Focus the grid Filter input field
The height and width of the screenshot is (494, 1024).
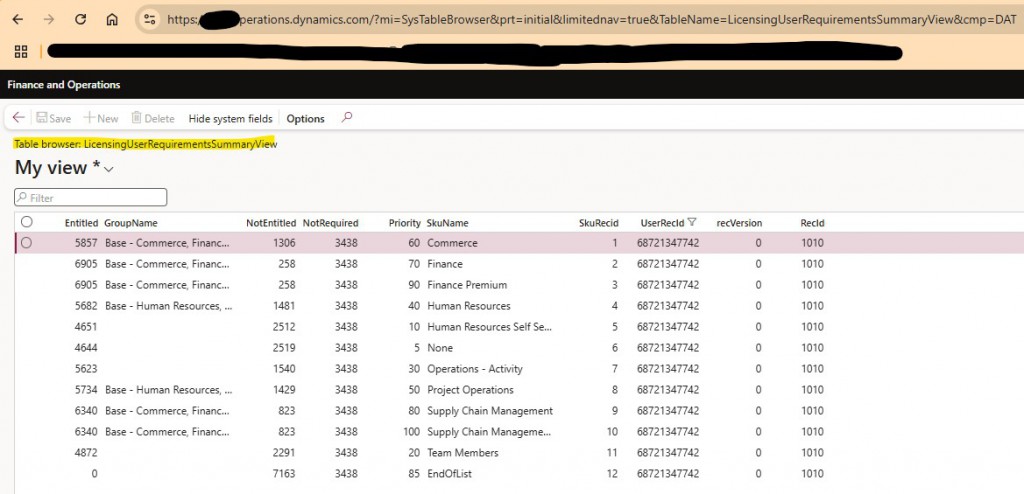91,197
